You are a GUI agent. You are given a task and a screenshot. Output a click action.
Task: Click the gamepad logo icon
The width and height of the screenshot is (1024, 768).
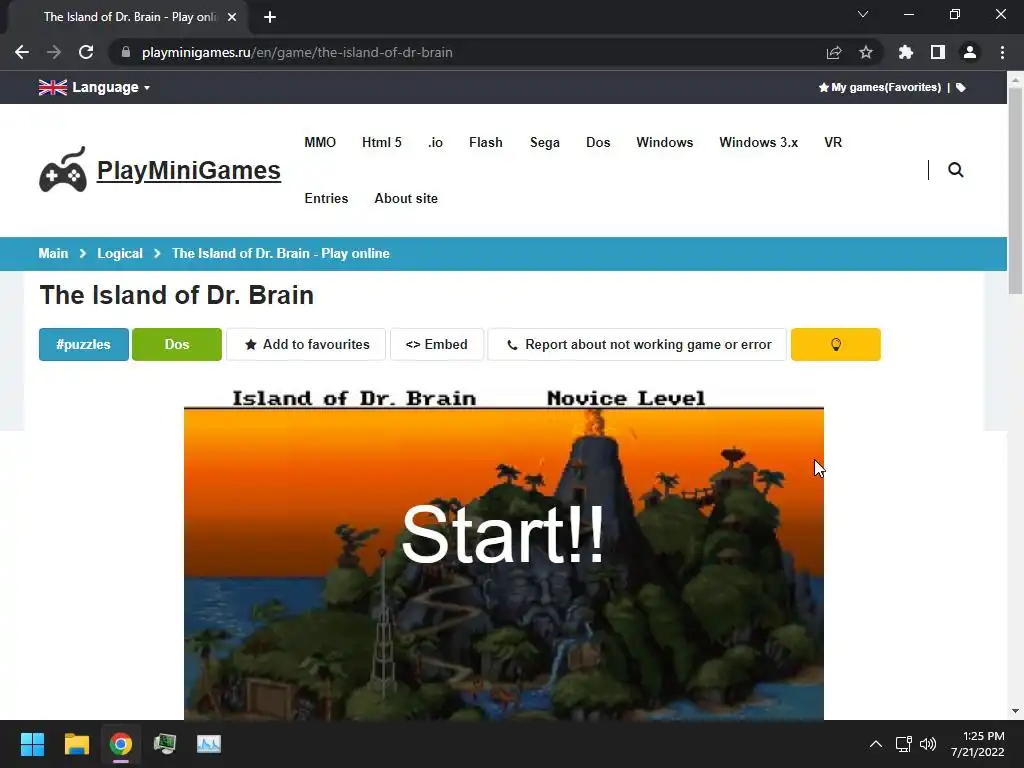point(63,170)
